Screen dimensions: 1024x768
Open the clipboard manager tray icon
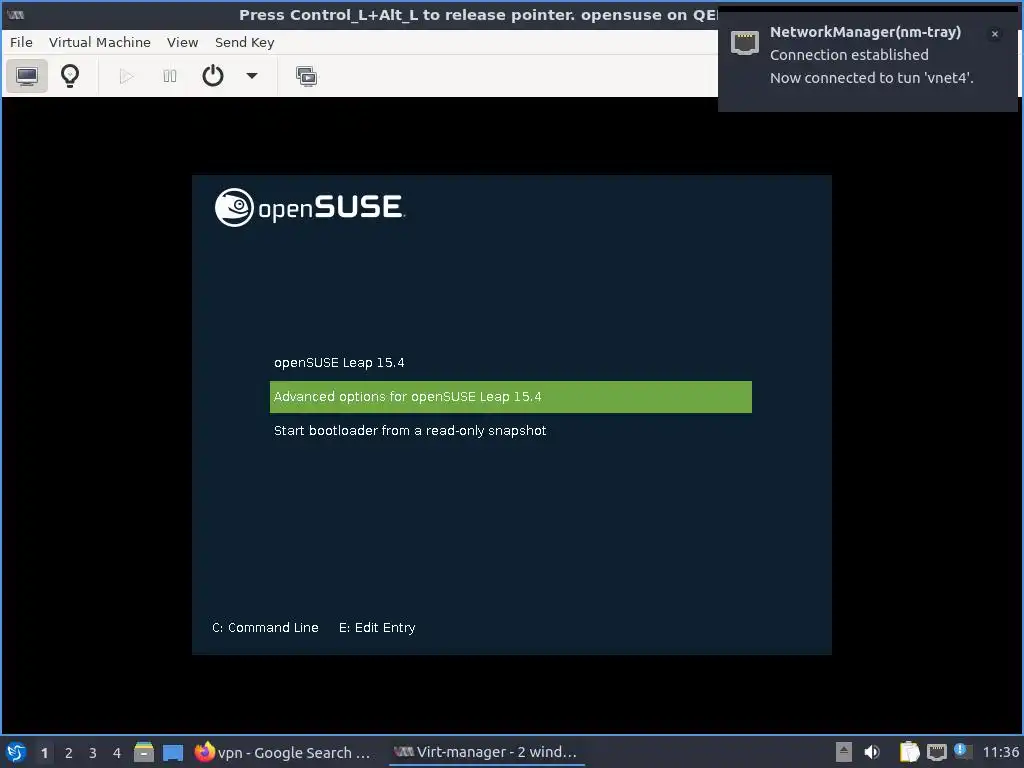tap(909, 752)
